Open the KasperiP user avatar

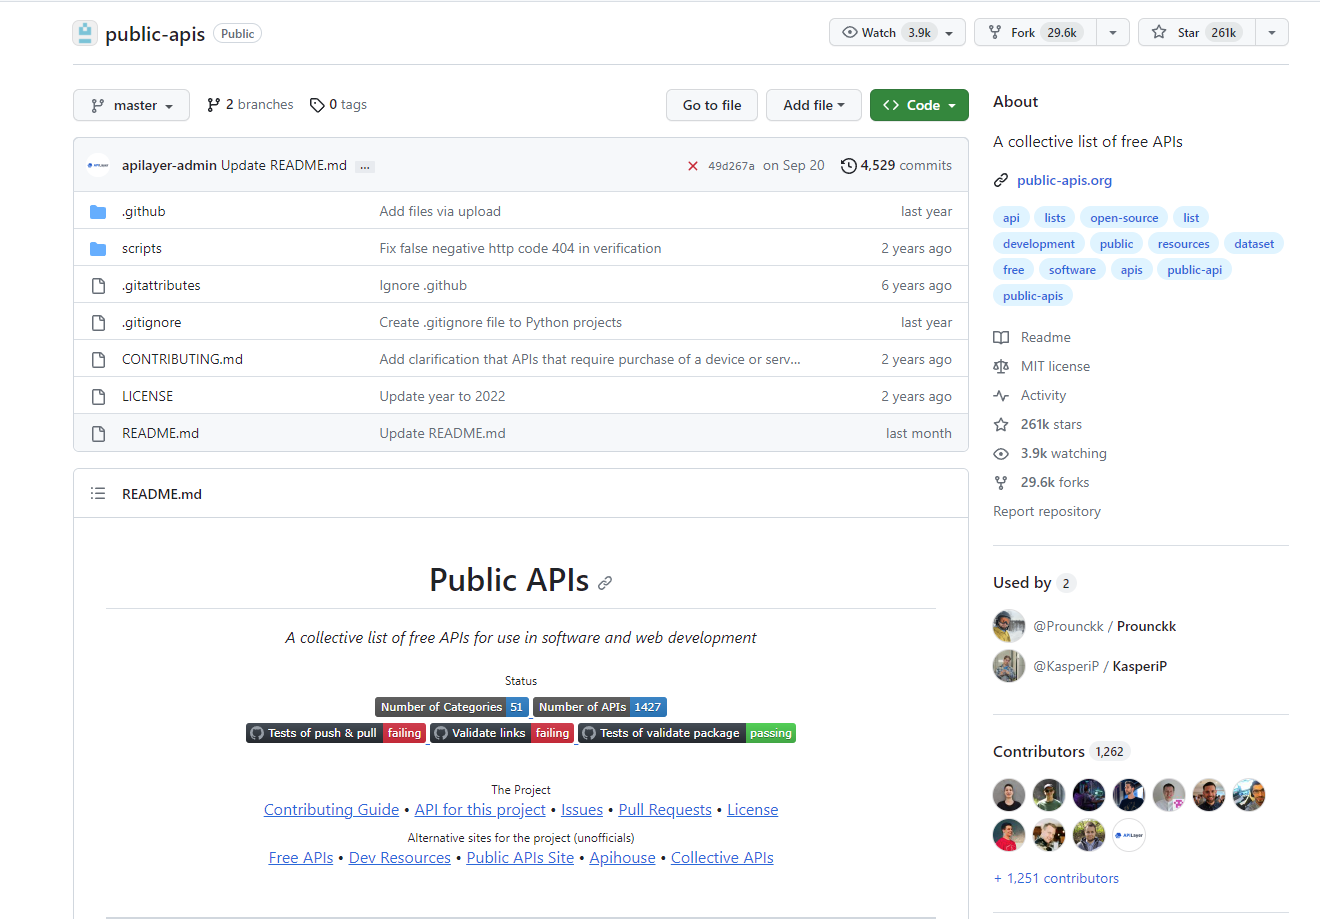(1009, 666)
